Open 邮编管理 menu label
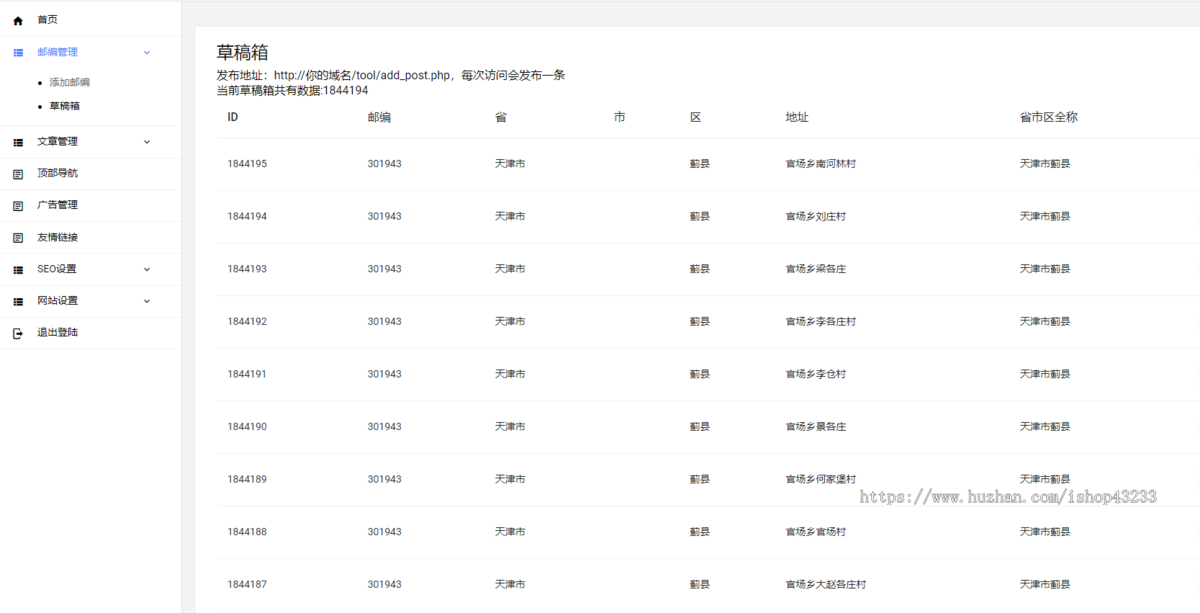The height and width of the screenshot is (613, 1200). tap(57, 52)
